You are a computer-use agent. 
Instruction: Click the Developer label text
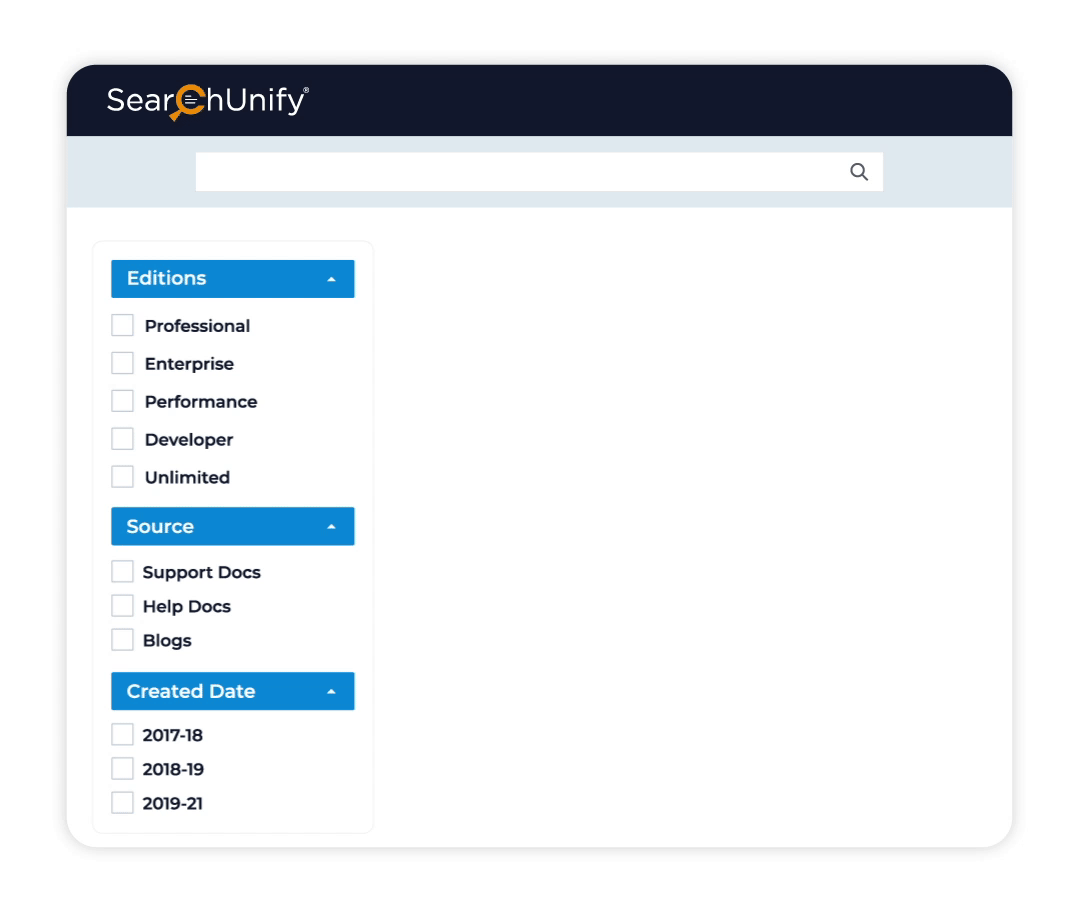coord(189,439)
